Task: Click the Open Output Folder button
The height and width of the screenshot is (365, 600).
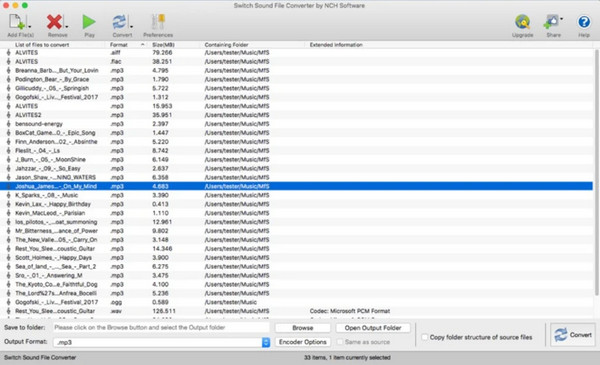Action: [x=373, y=328]
